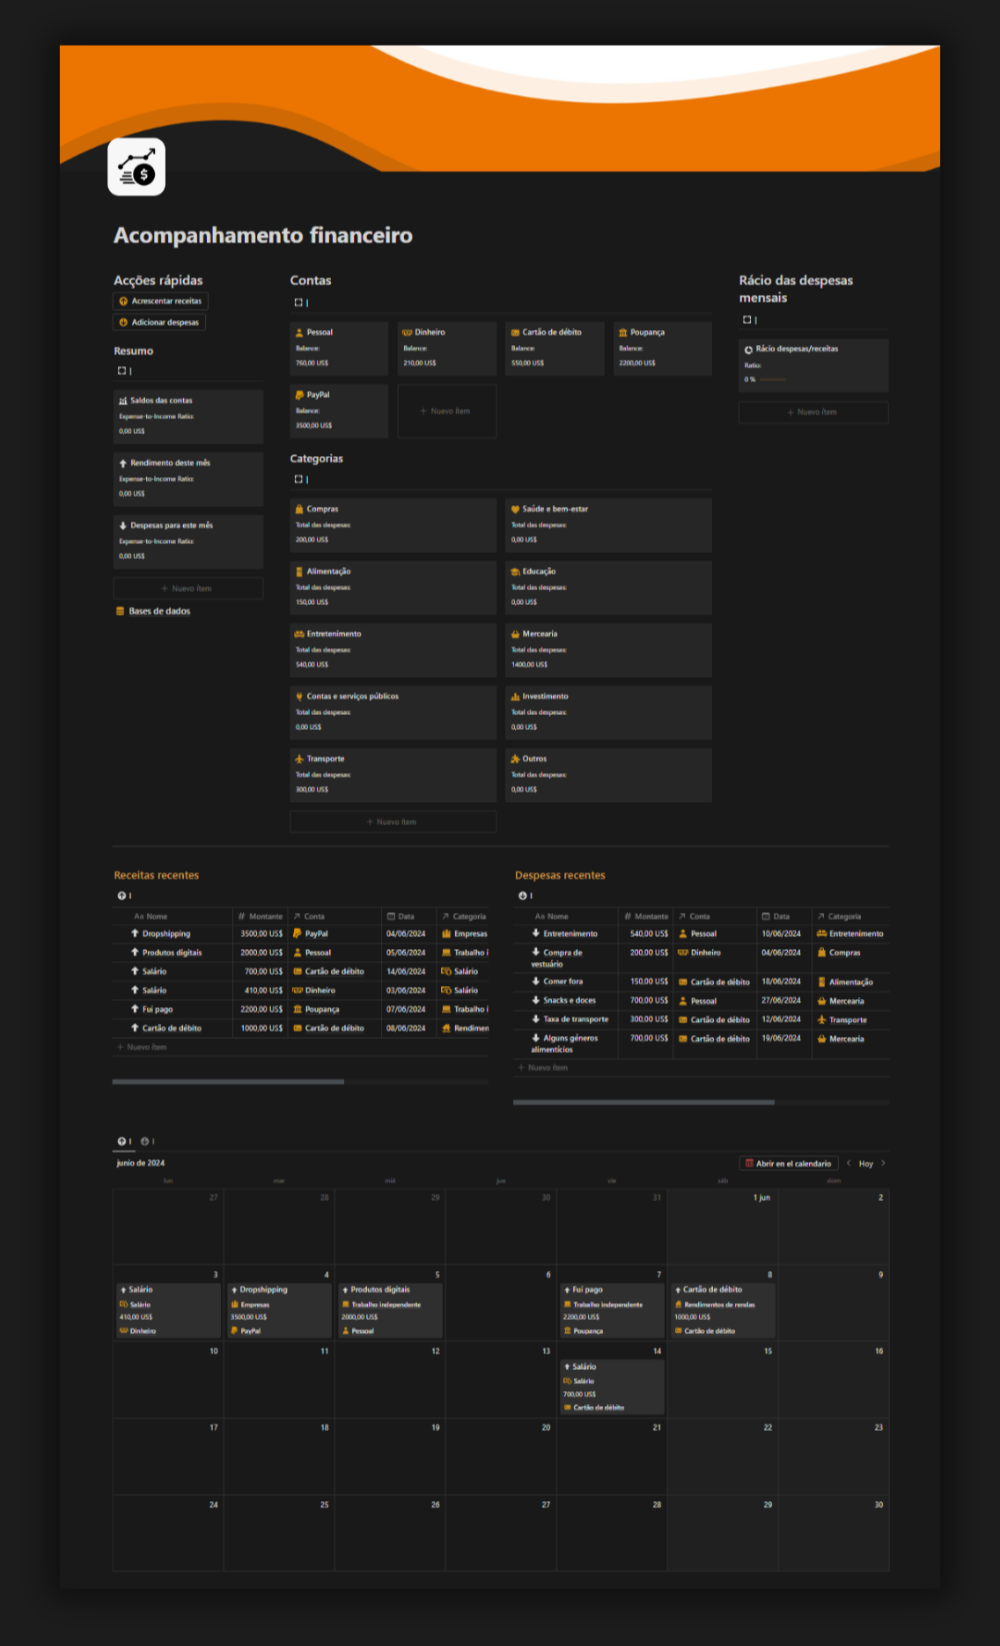
Task: Click the Educação category graduation icon
Action: (515, 571)
